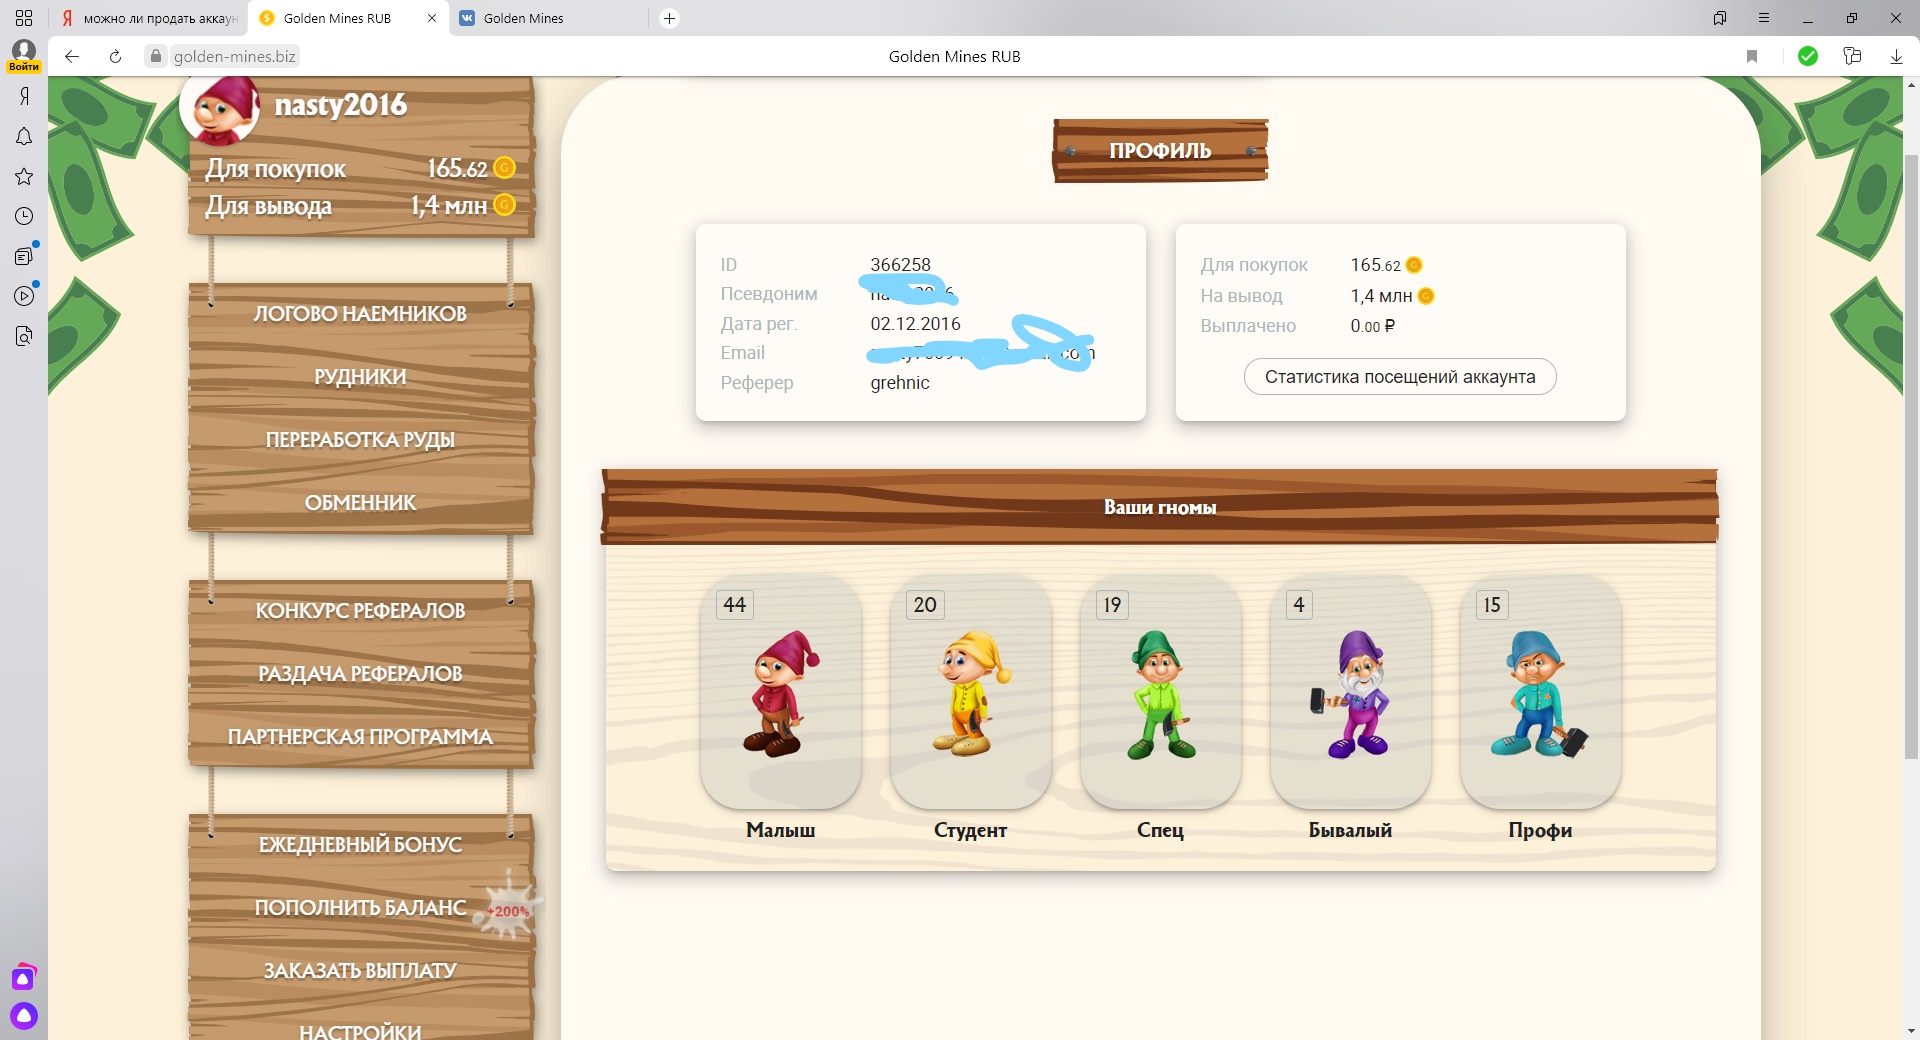This screenshot has width=1920, height=1040.
Task: Open the green Protect checkmark icon
Action: click(x=1808, y=56)
